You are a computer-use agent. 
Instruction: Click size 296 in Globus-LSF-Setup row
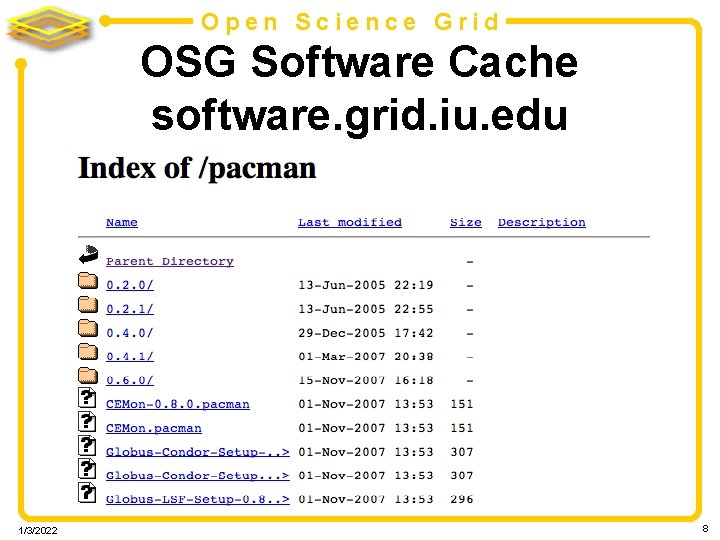(462, 499)
